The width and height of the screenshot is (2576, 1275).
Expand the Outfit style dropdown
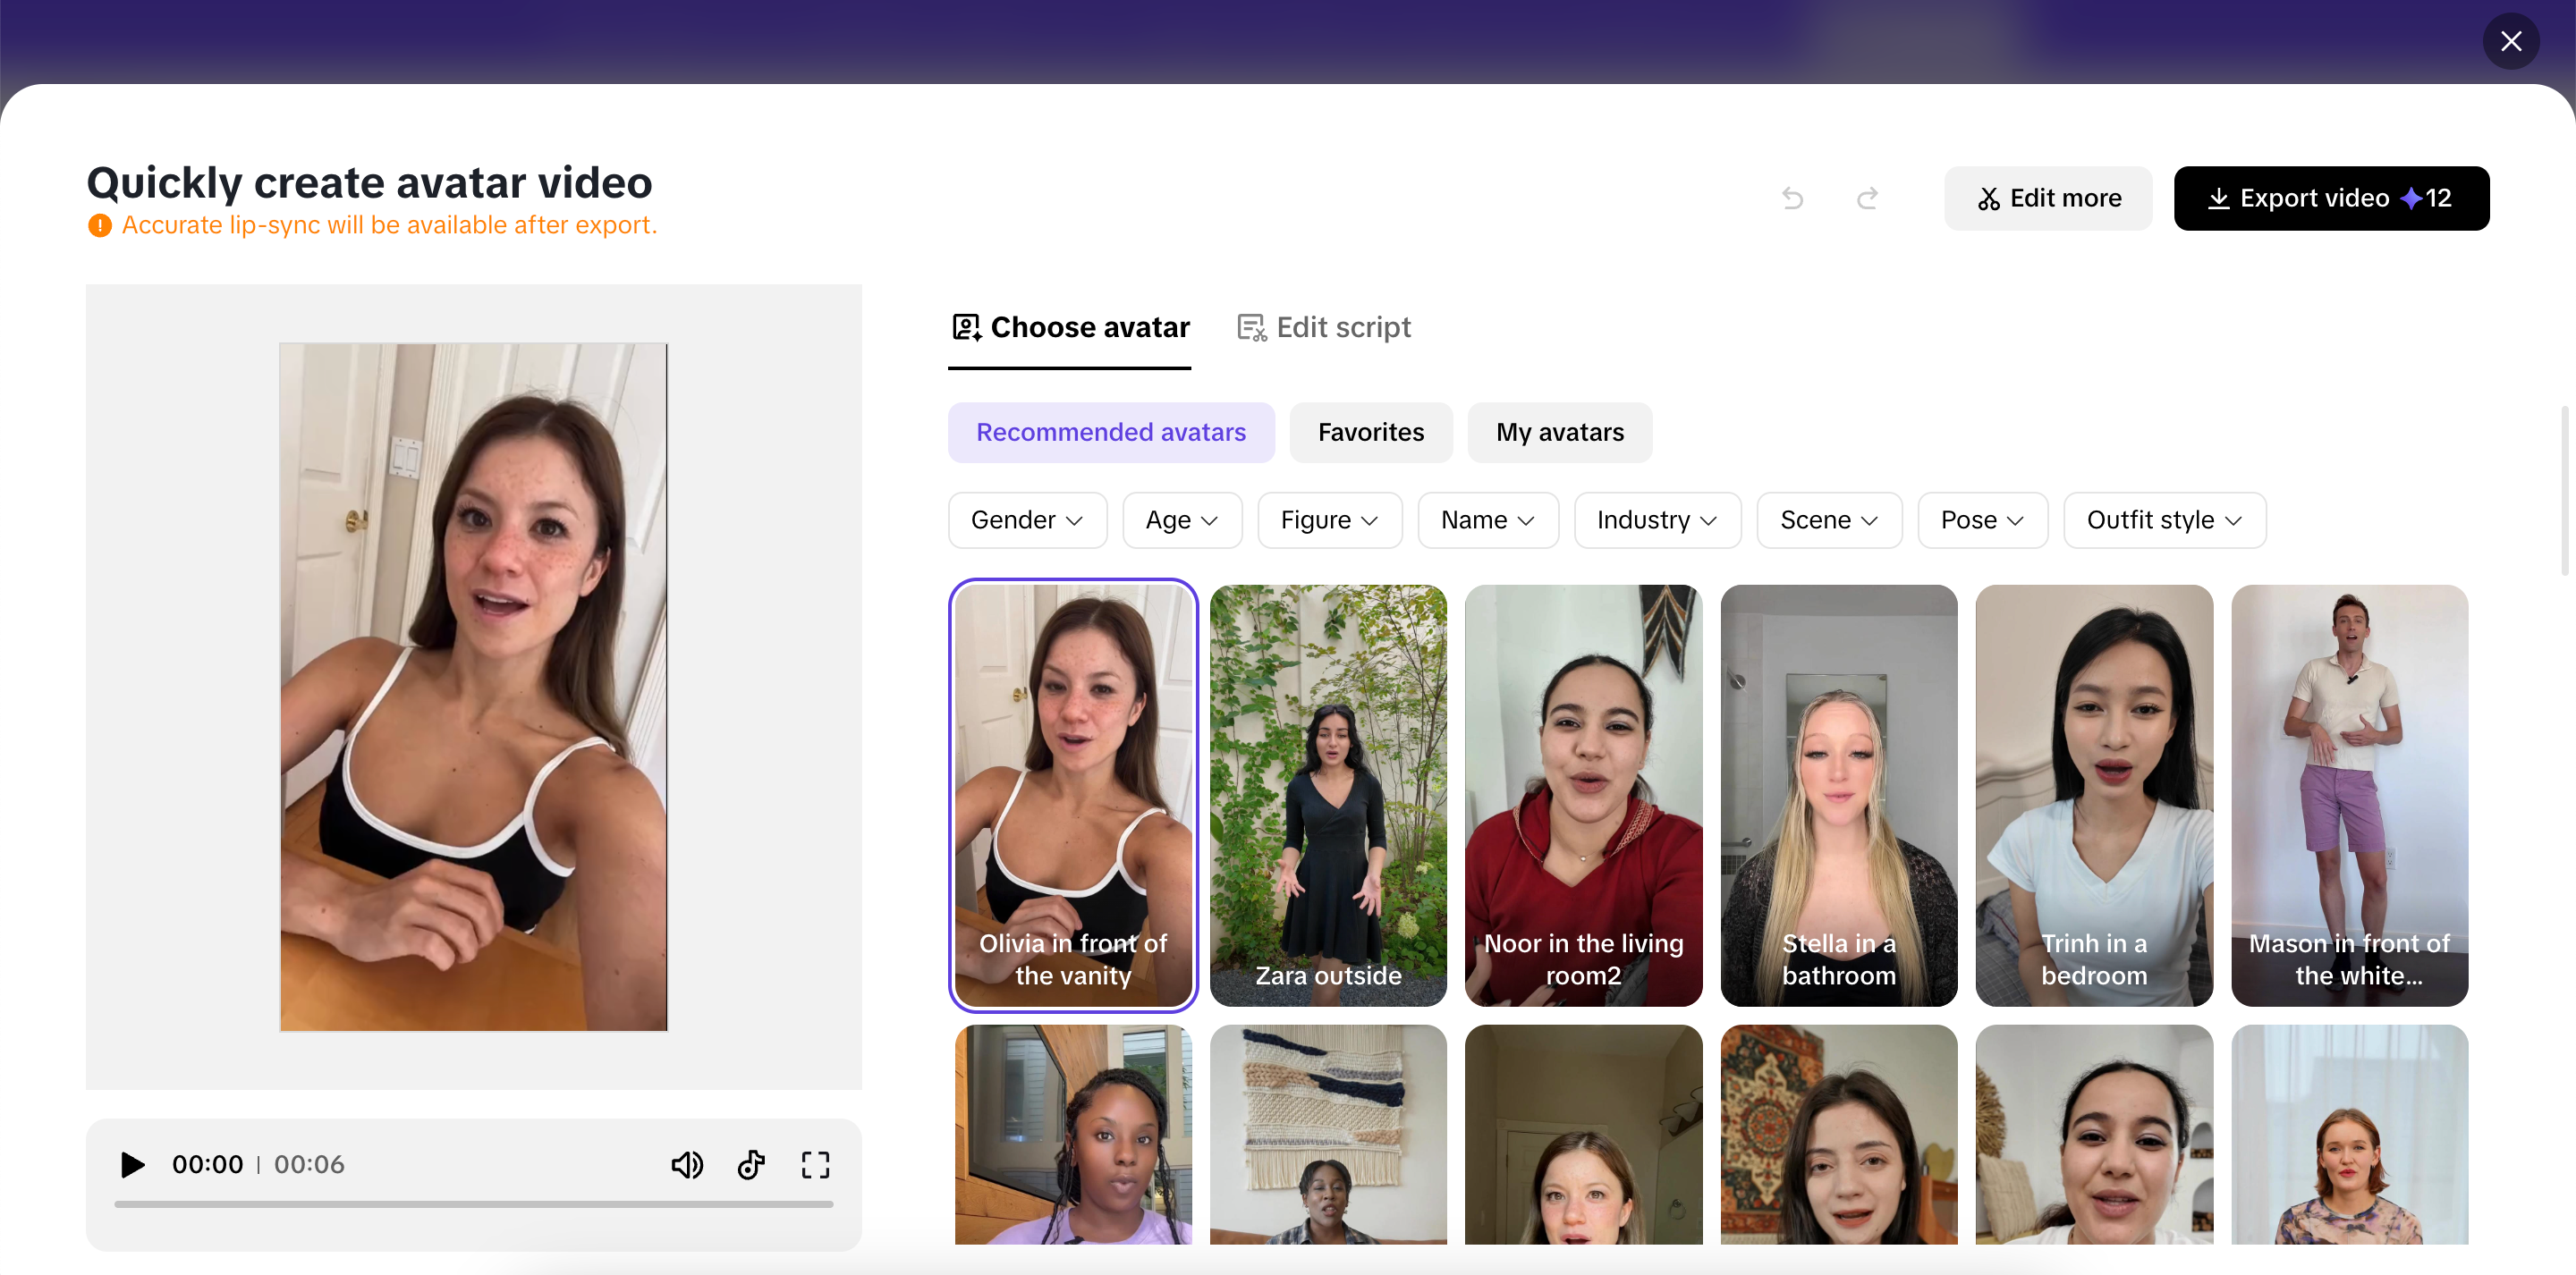coord(2164,520)
